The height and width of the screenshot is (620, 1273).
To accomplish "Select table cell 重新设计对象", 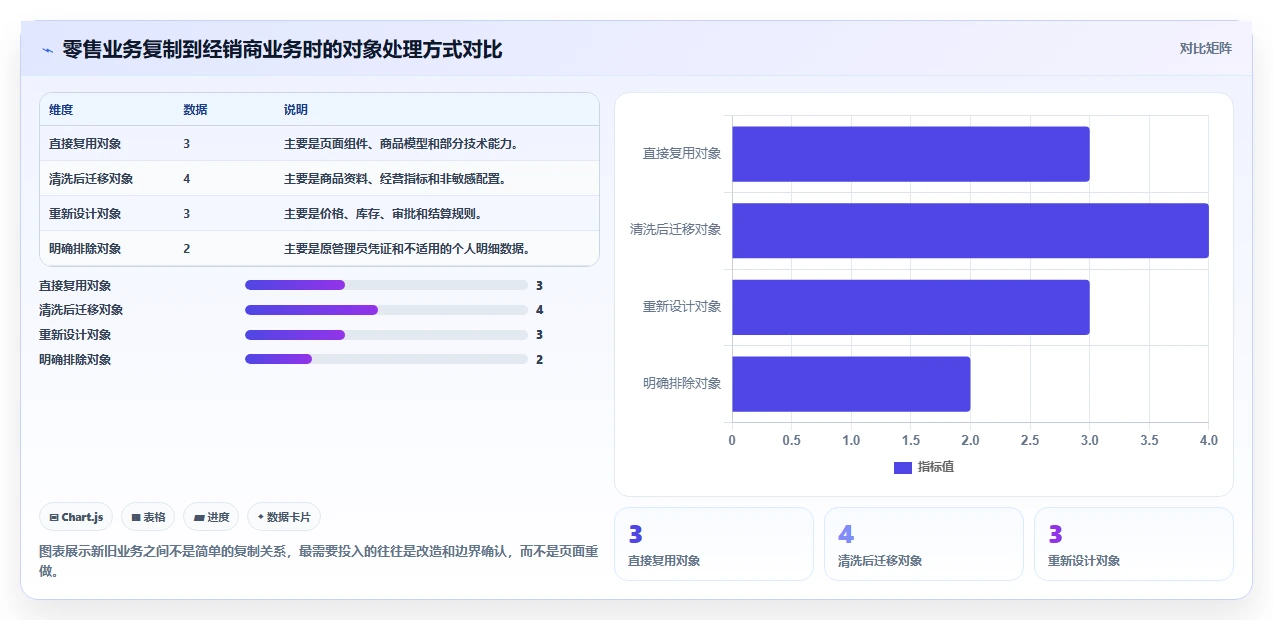I will [x=85, y=214].
